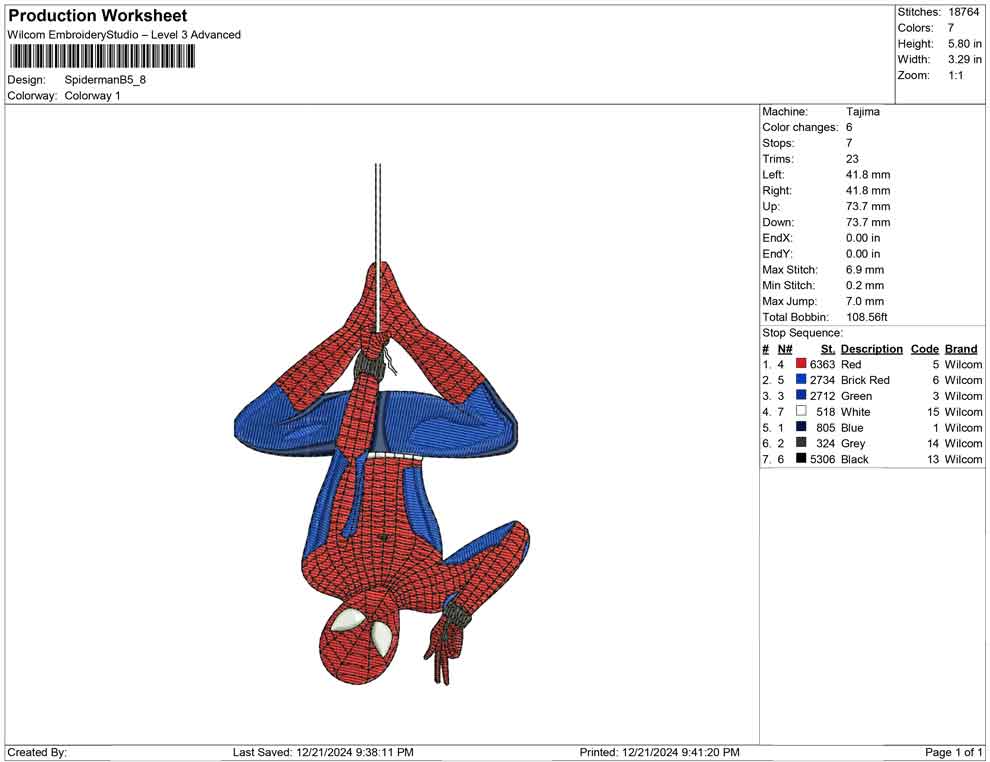Screen dimensions: 990x762
Task: Click the Machine value Tajima
Action: pos(862,112)
